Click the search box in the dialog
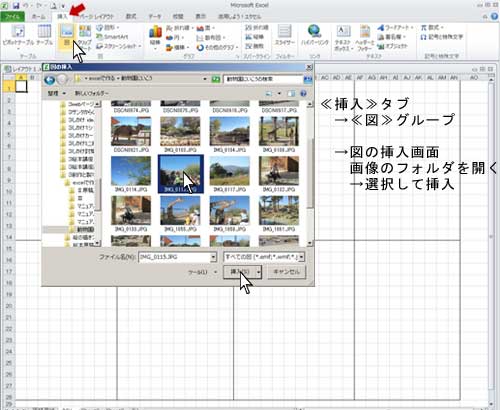 pyautogui.click(x=264, y=79)
